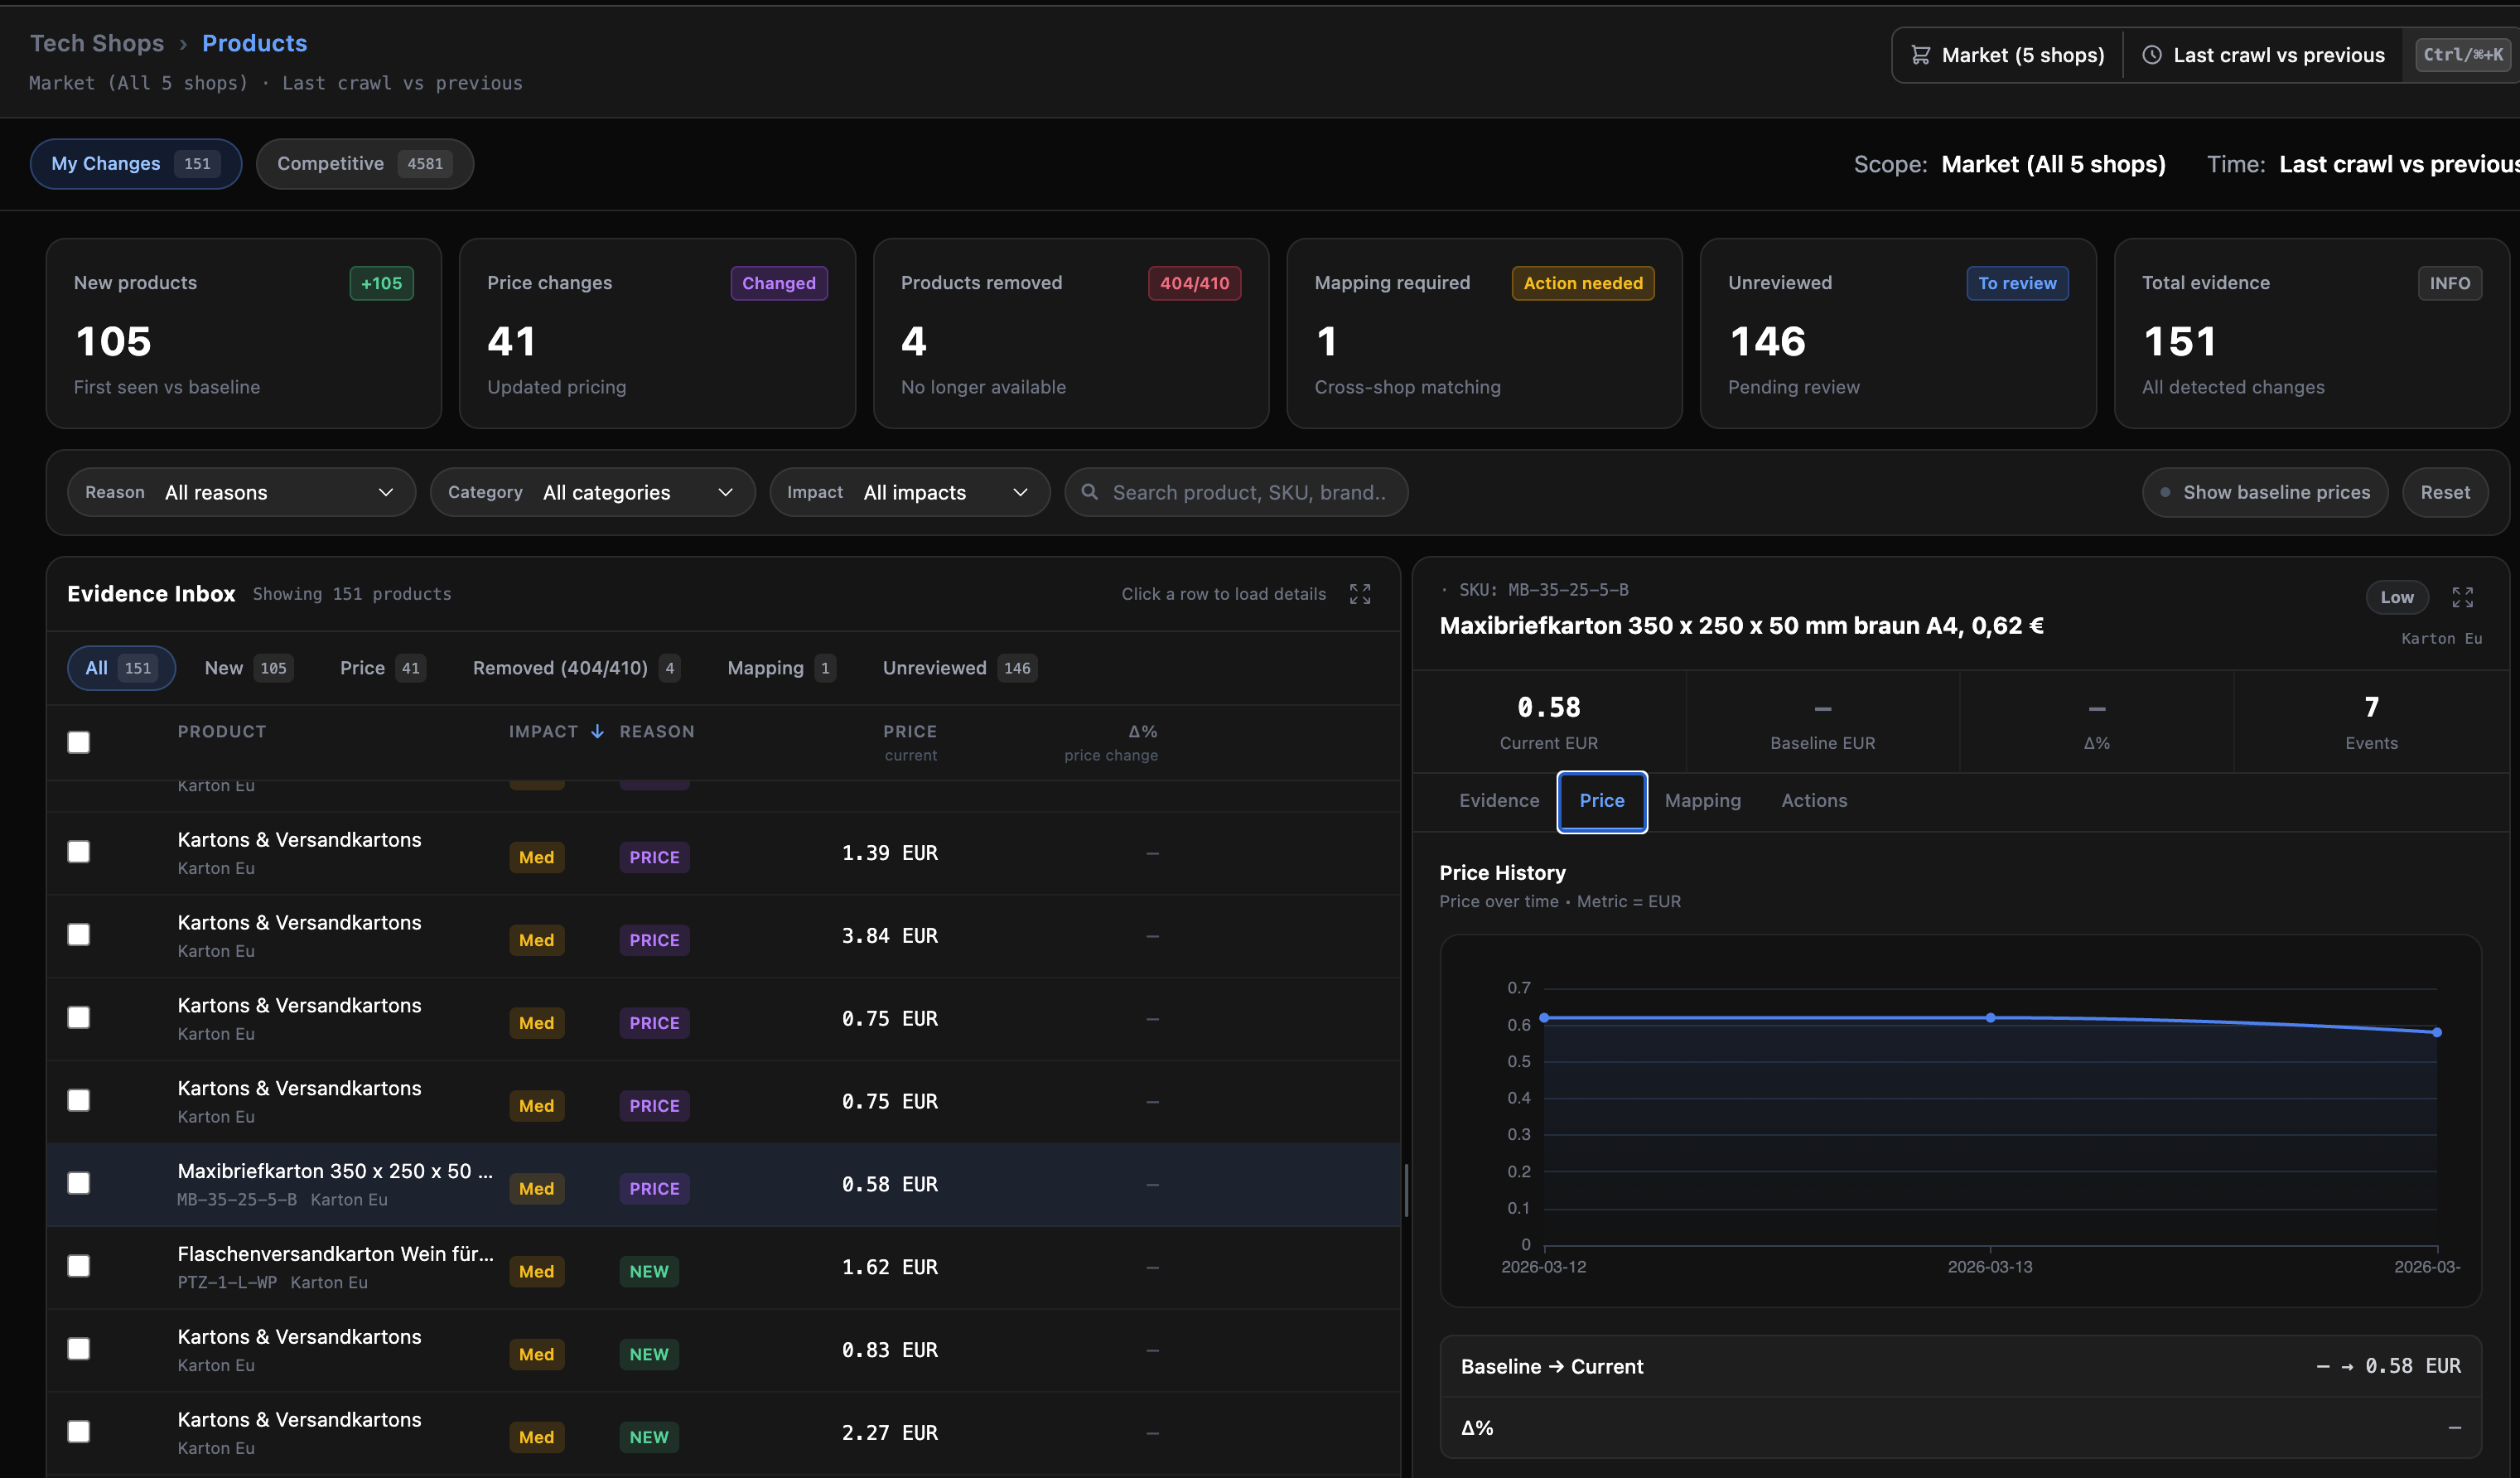Screen dimensions: 2520x1478
Task: Click the magnifier icon in the search field
Action: point(1091,492)
